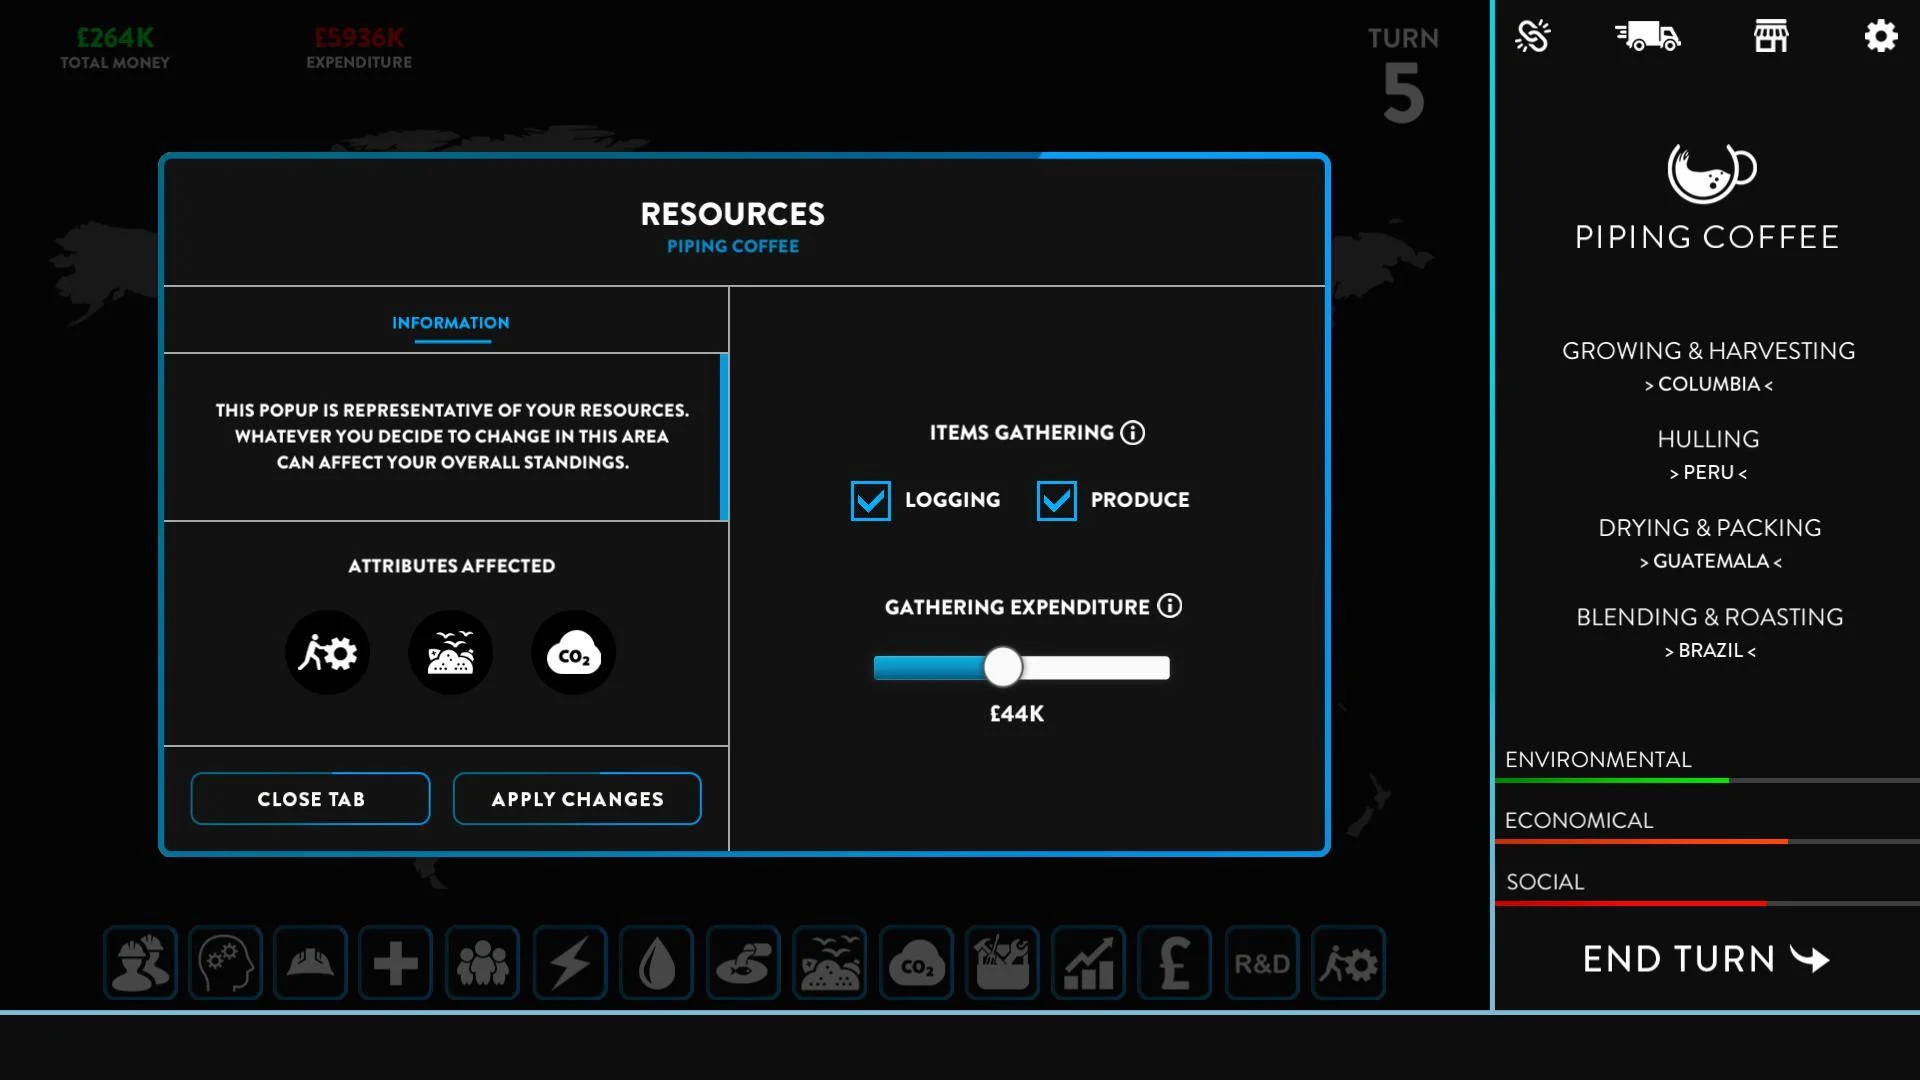Viewport: 1920px width, 1080px height.
Task: Select the head-with-gears mindset icon
Action: click(x=225, y=963)
